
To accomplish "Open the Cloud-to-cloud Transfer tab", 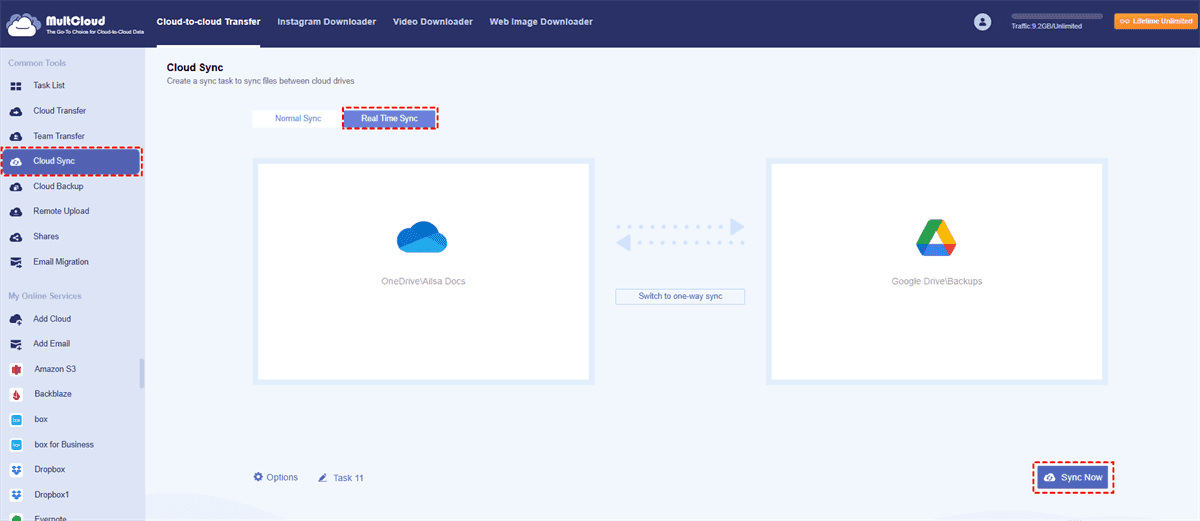I will [x=208, y=21].
